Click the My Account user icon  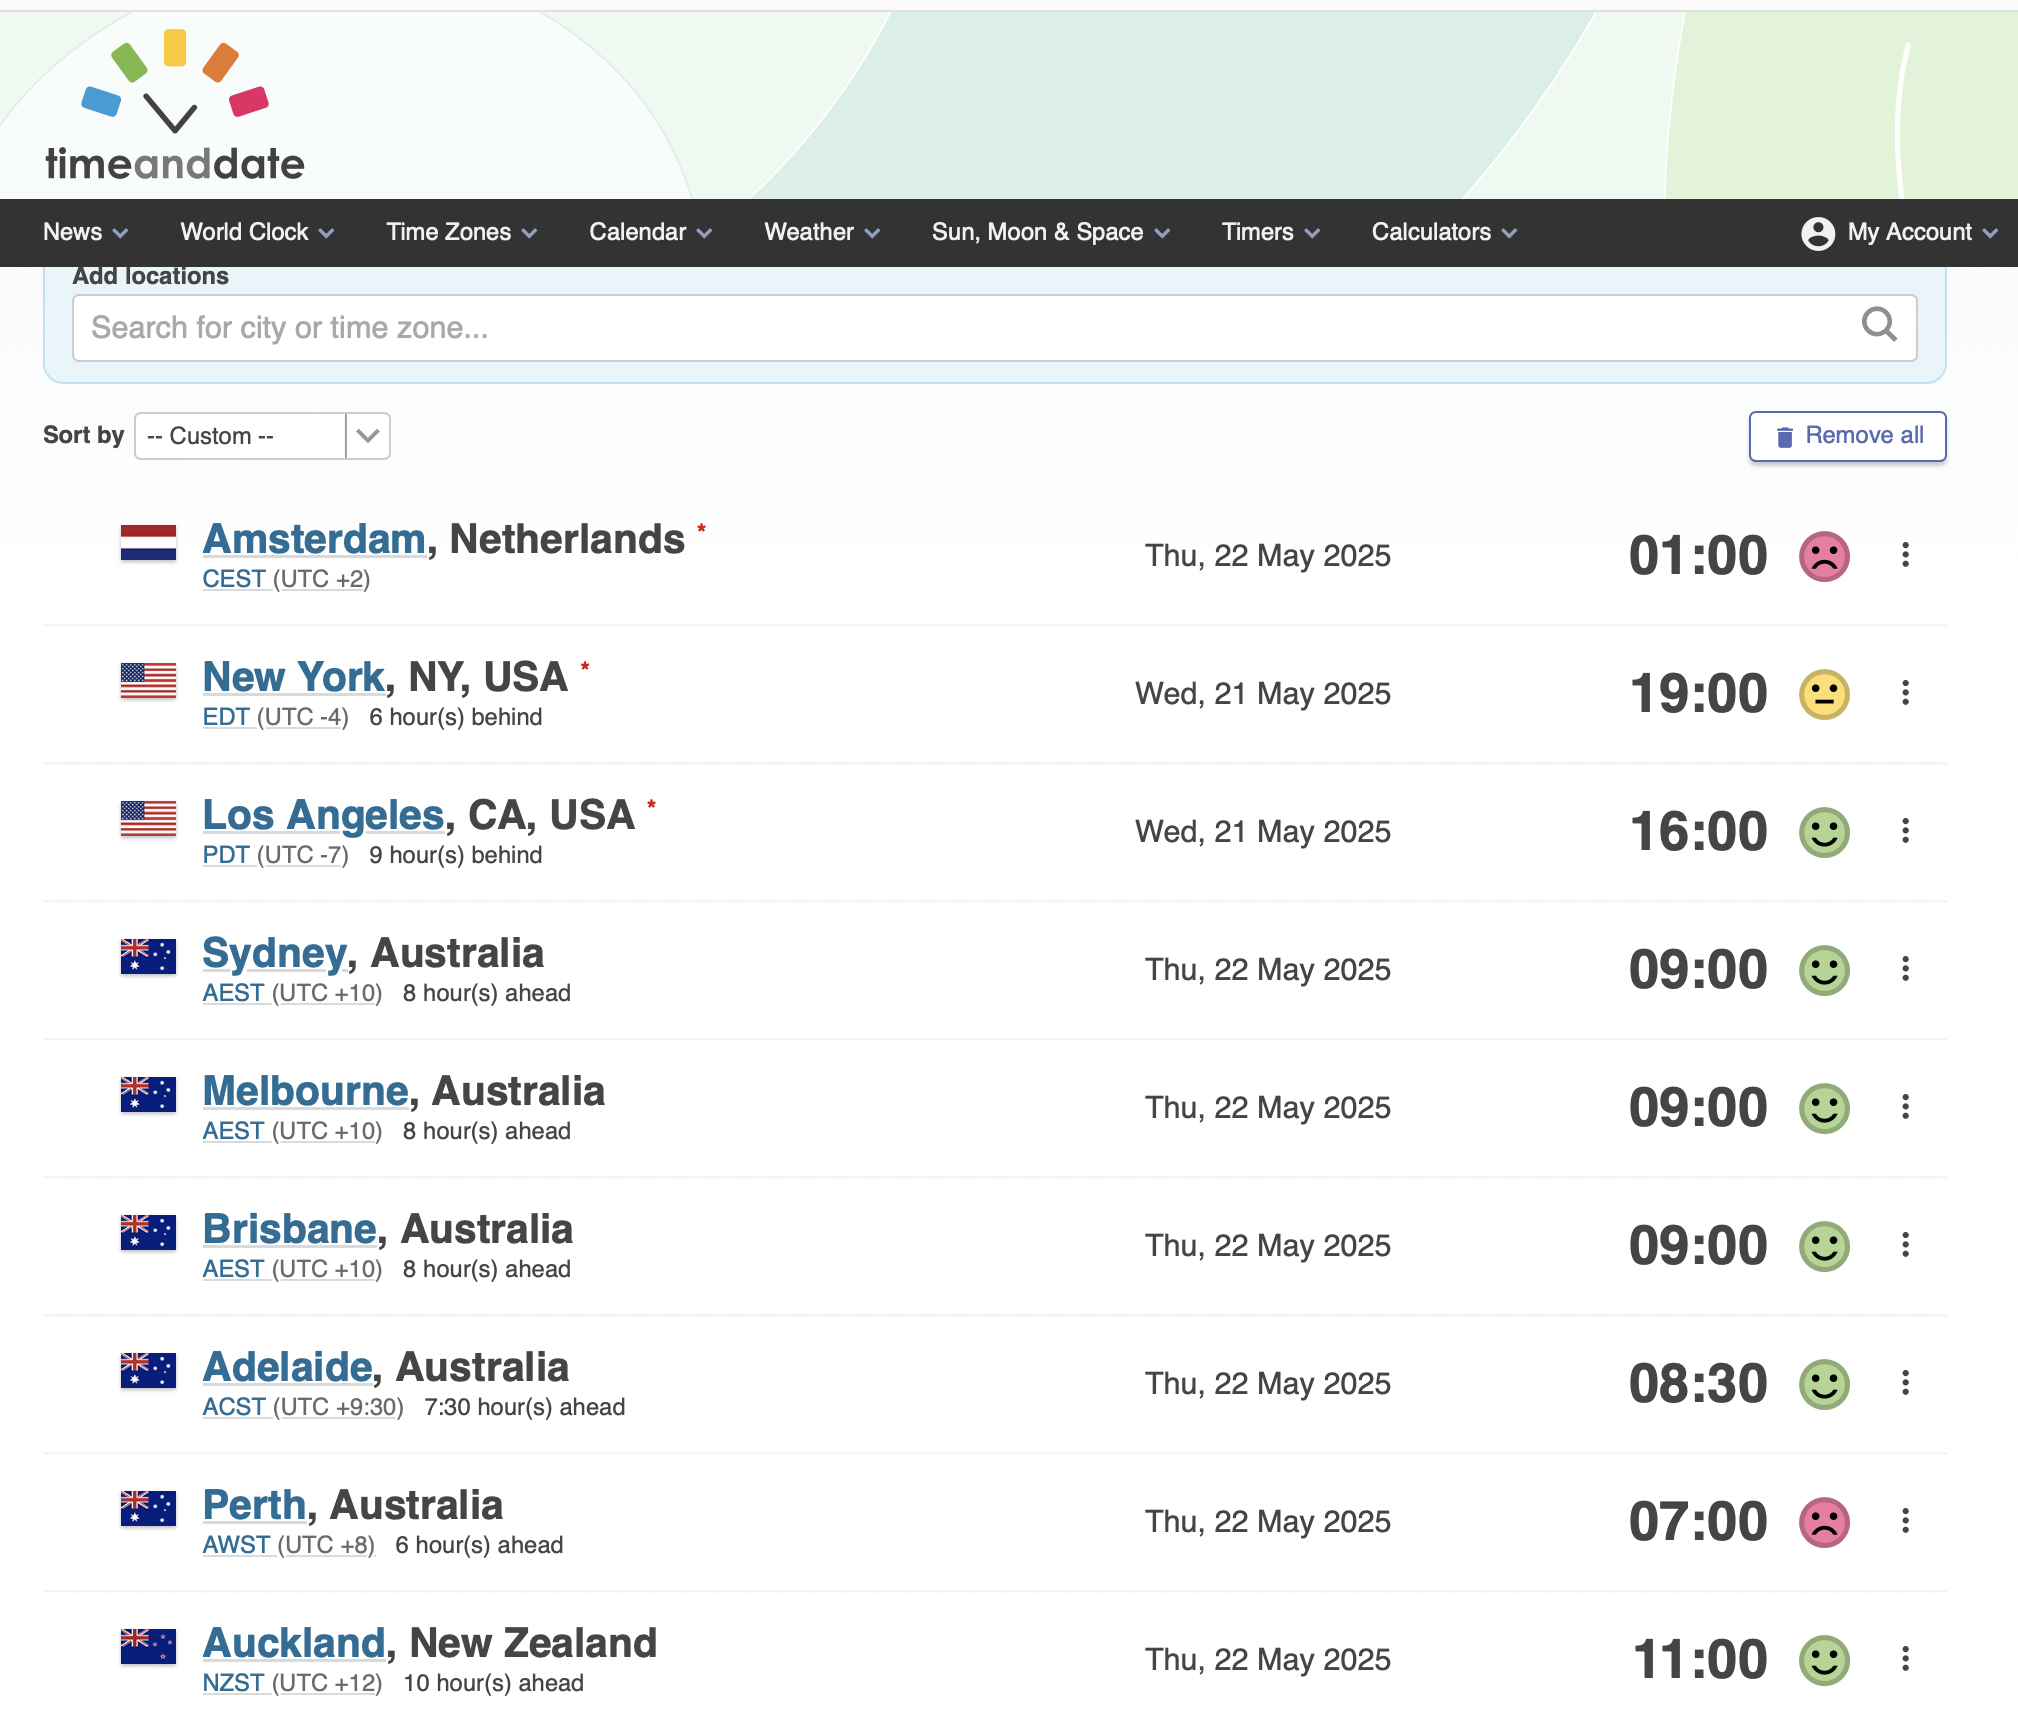pos(1817,233)
